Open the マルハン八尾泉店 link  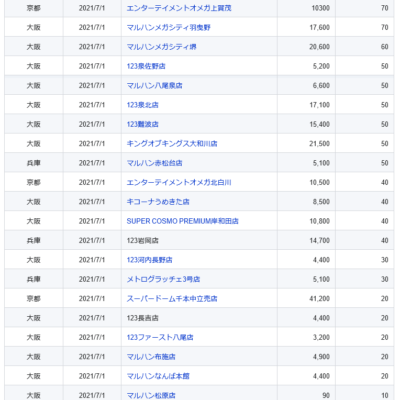point(154,85)
